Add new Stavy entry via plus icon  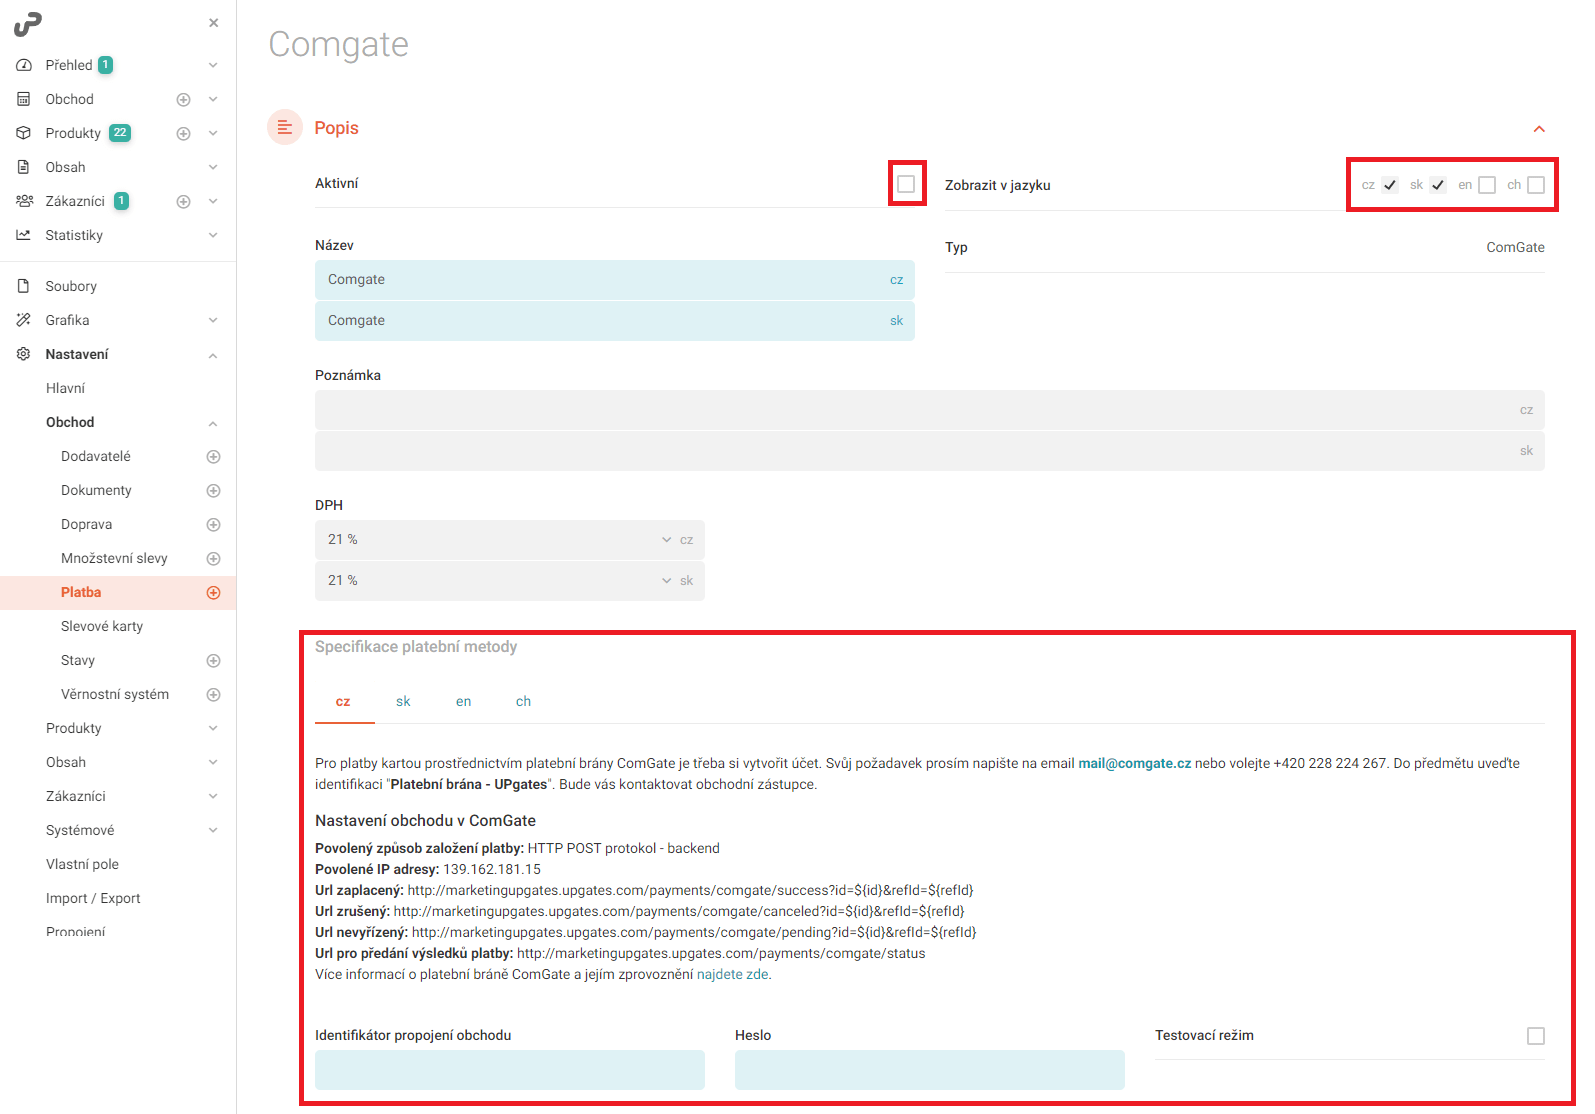coord(213,660)
